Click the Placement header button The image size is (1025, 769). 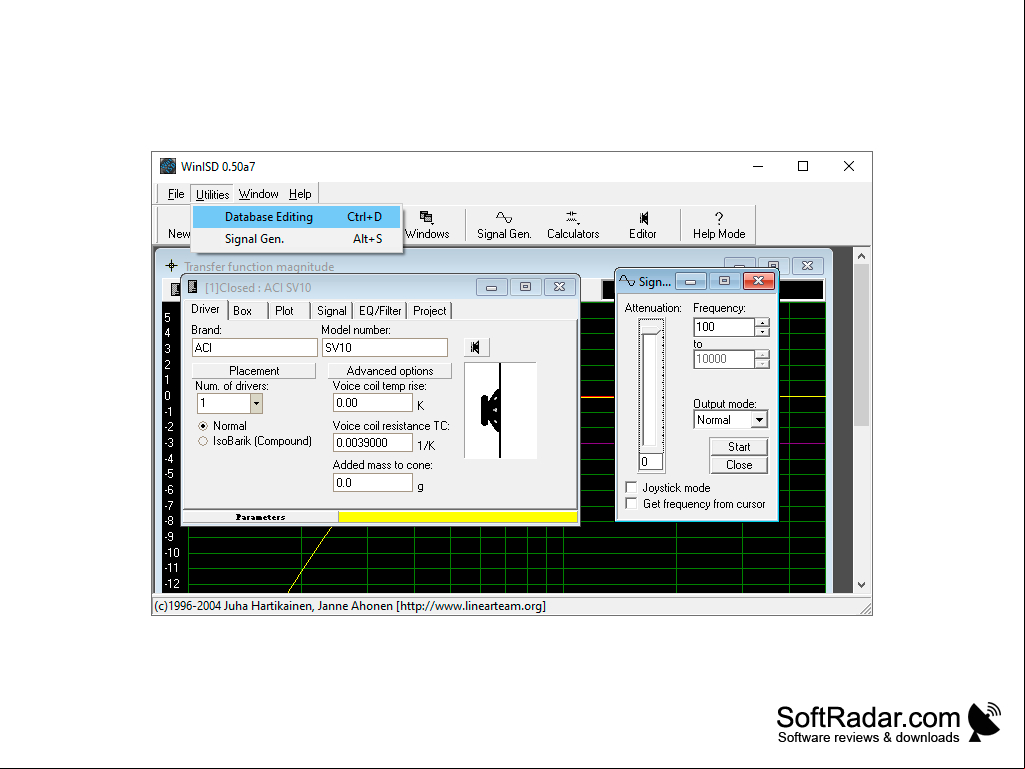point(254,371)
